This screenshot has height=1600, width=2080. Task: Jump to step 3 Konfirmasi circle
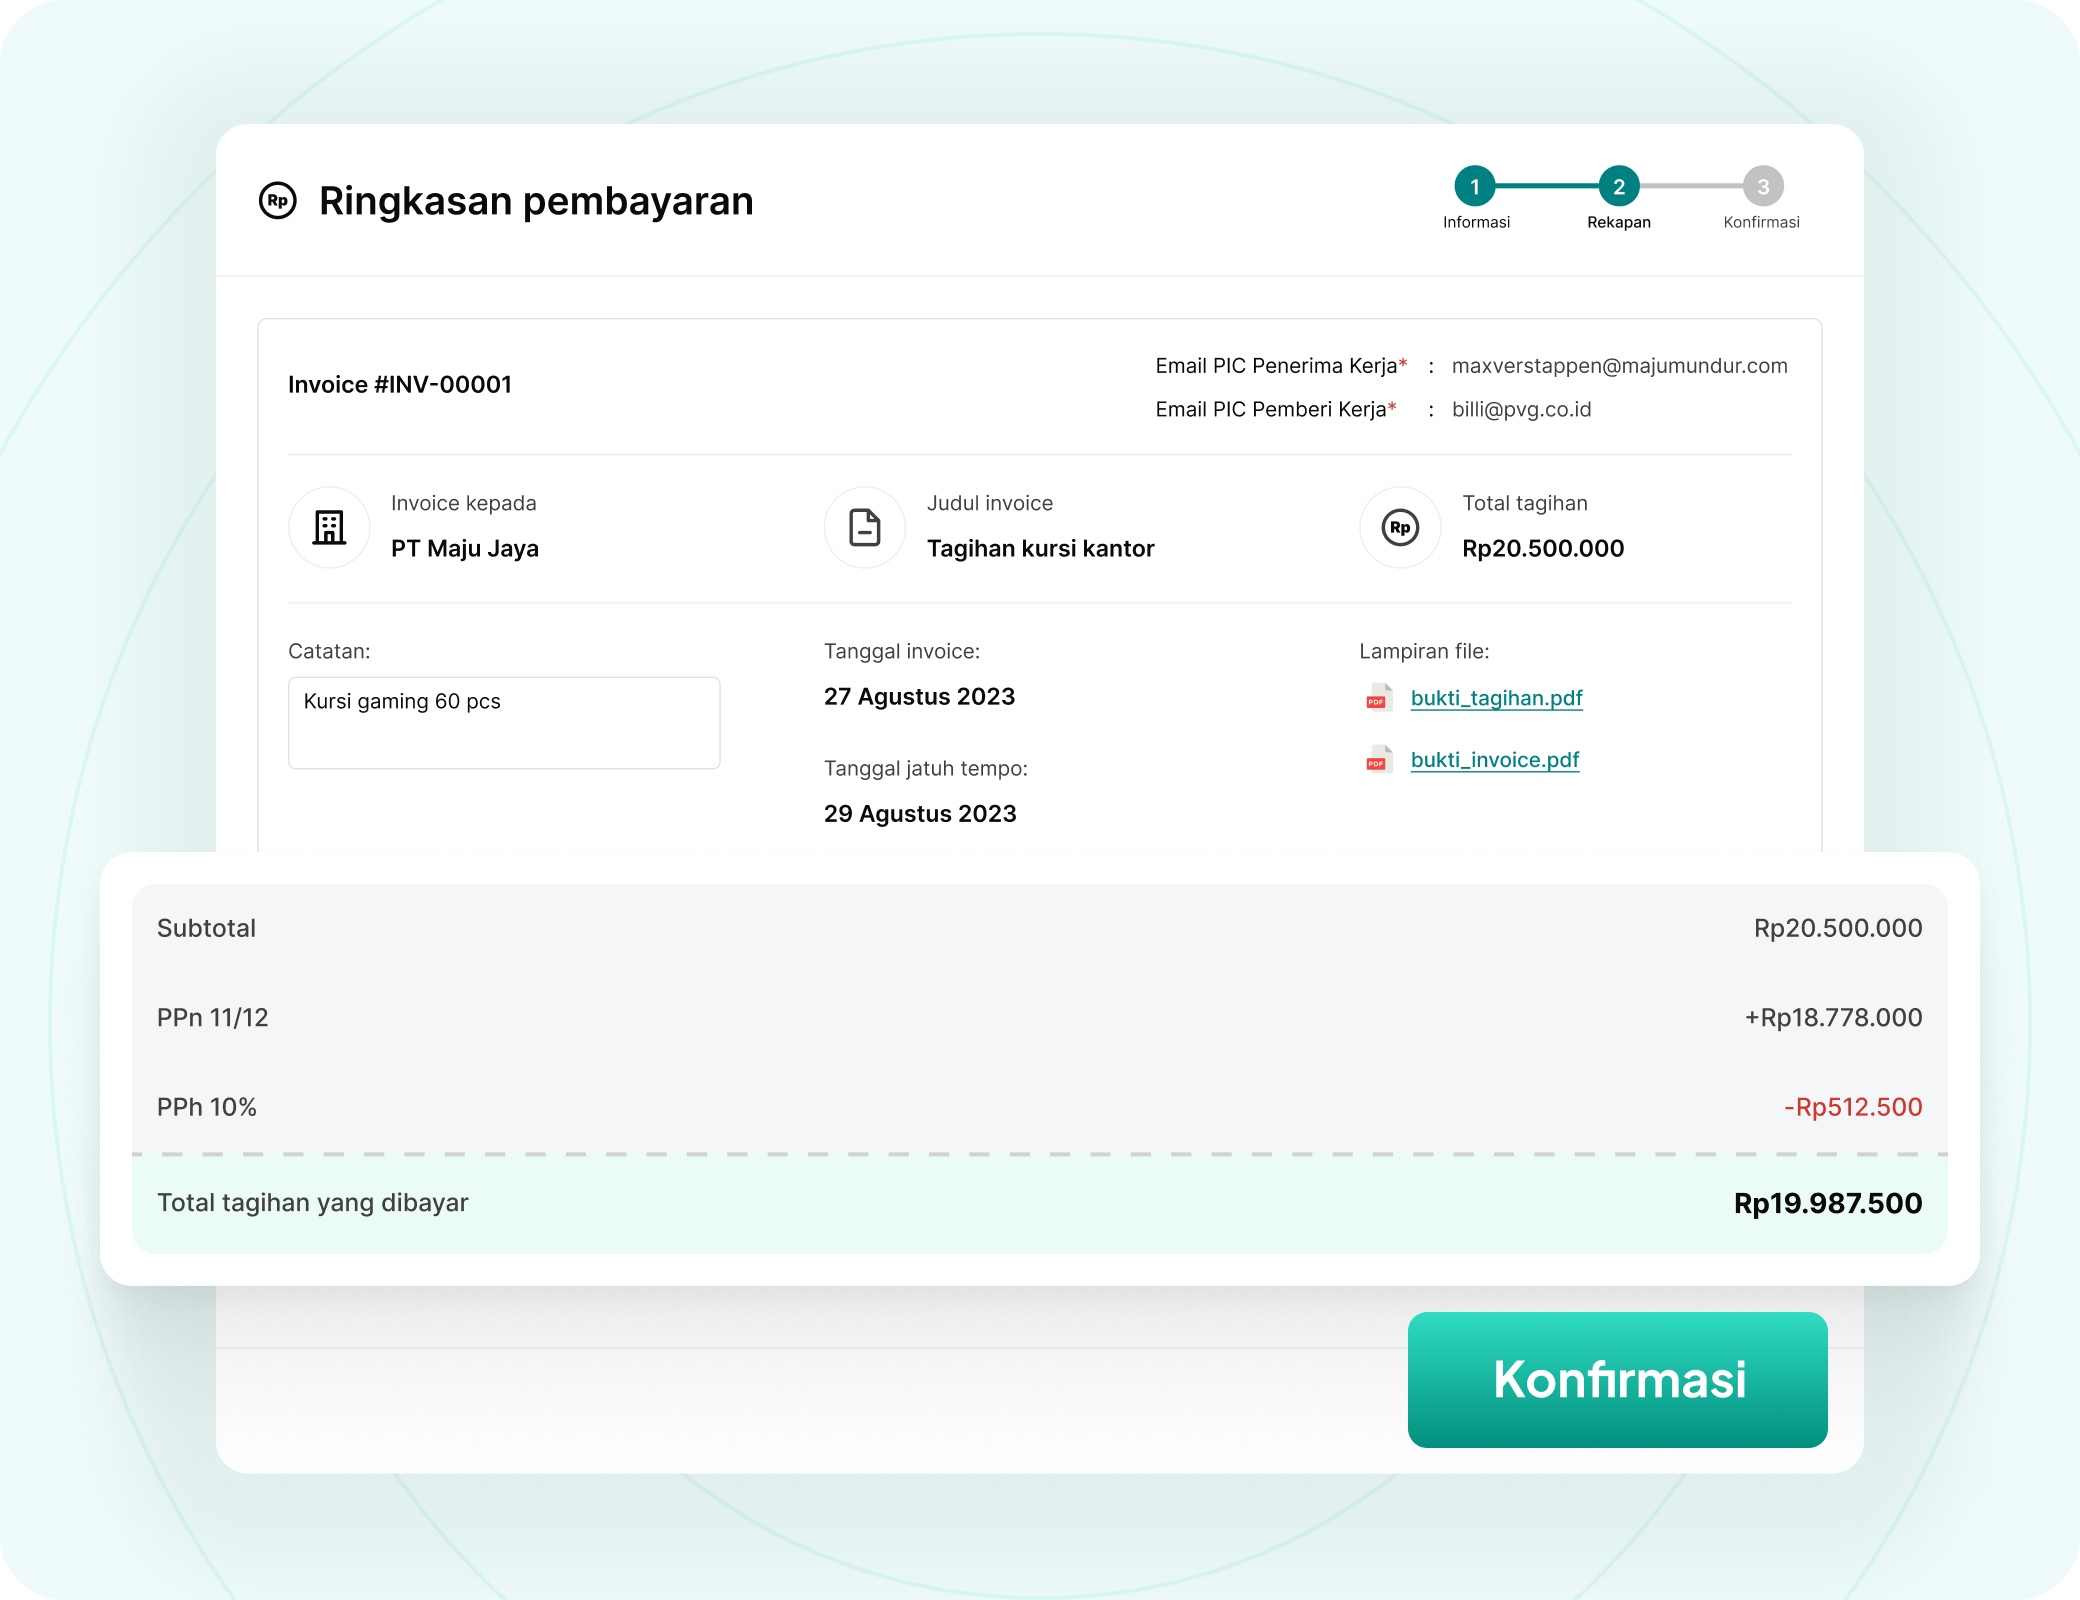[1763, 186]
